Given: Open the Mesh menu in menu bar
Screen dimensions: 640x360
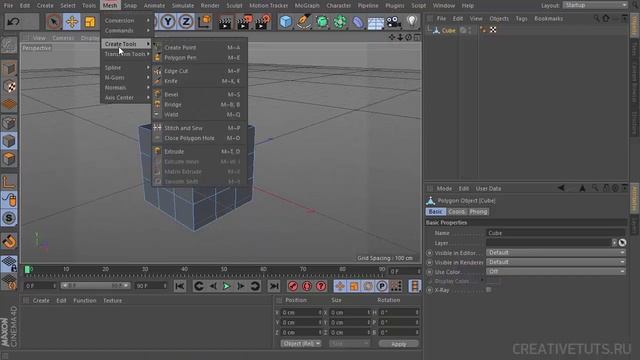Looking at the screenshot, I should pyautogui.click(x=110, y=6).
